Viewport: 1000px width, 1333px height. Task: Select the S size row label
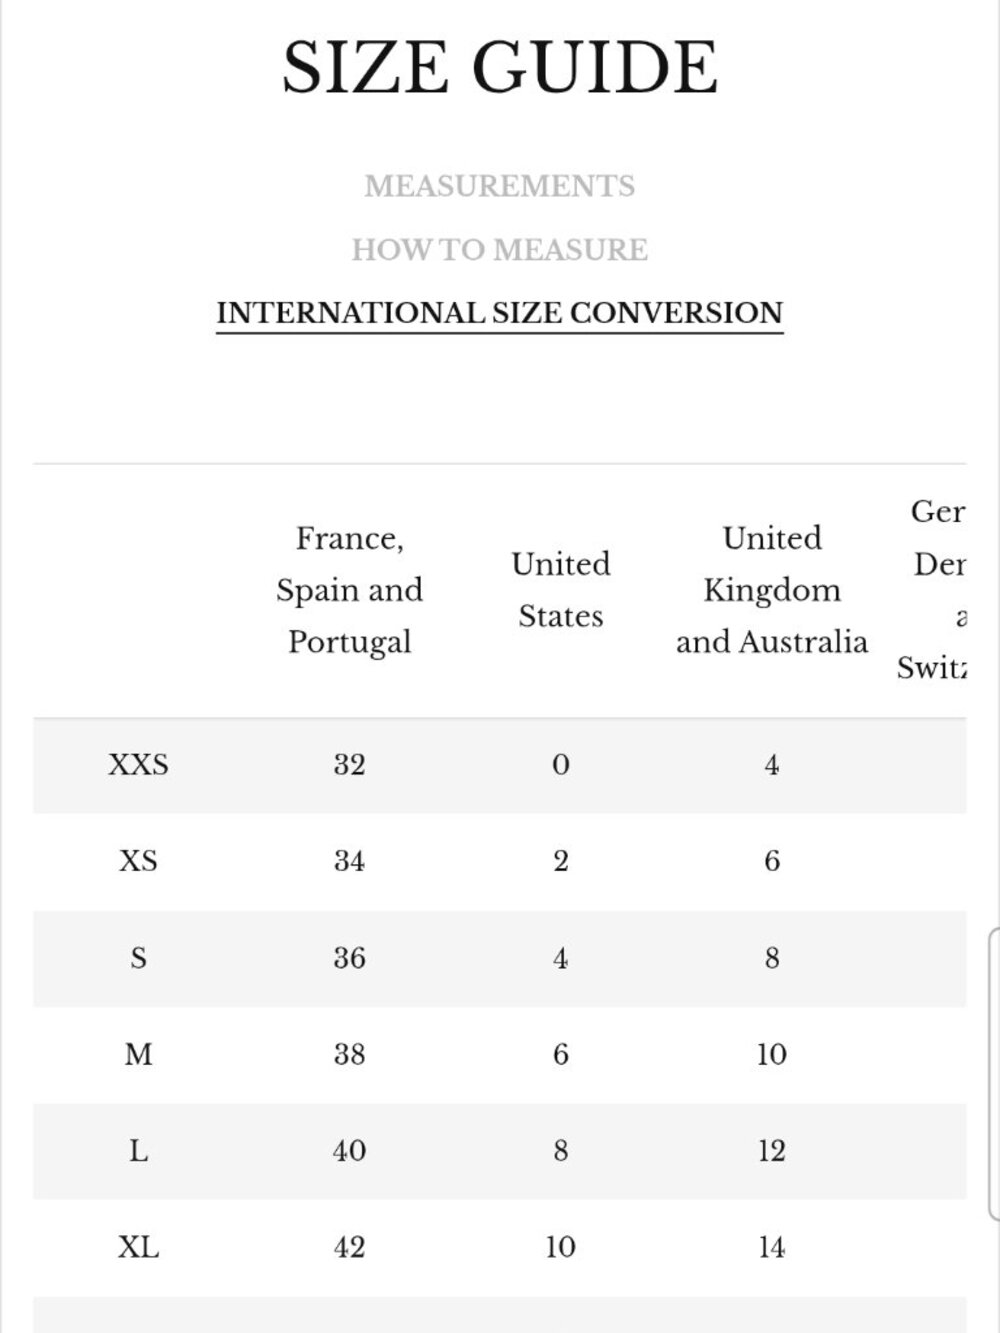[x=138, y=958]
